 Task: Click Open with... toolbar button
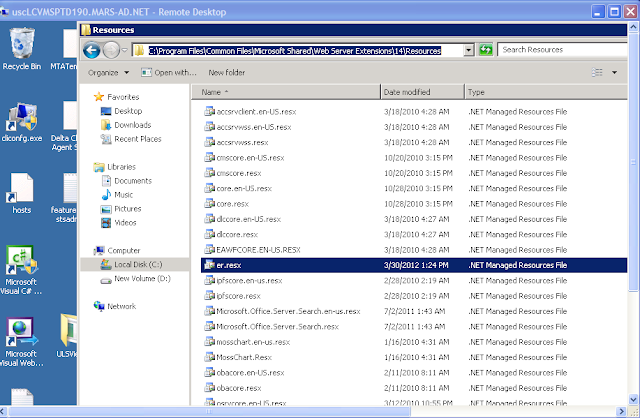[x=169, y=73]
